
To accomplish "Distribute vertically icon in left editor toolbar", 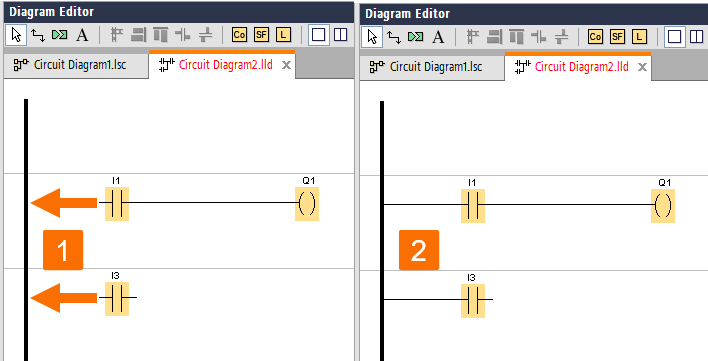I will pos(205,35).
